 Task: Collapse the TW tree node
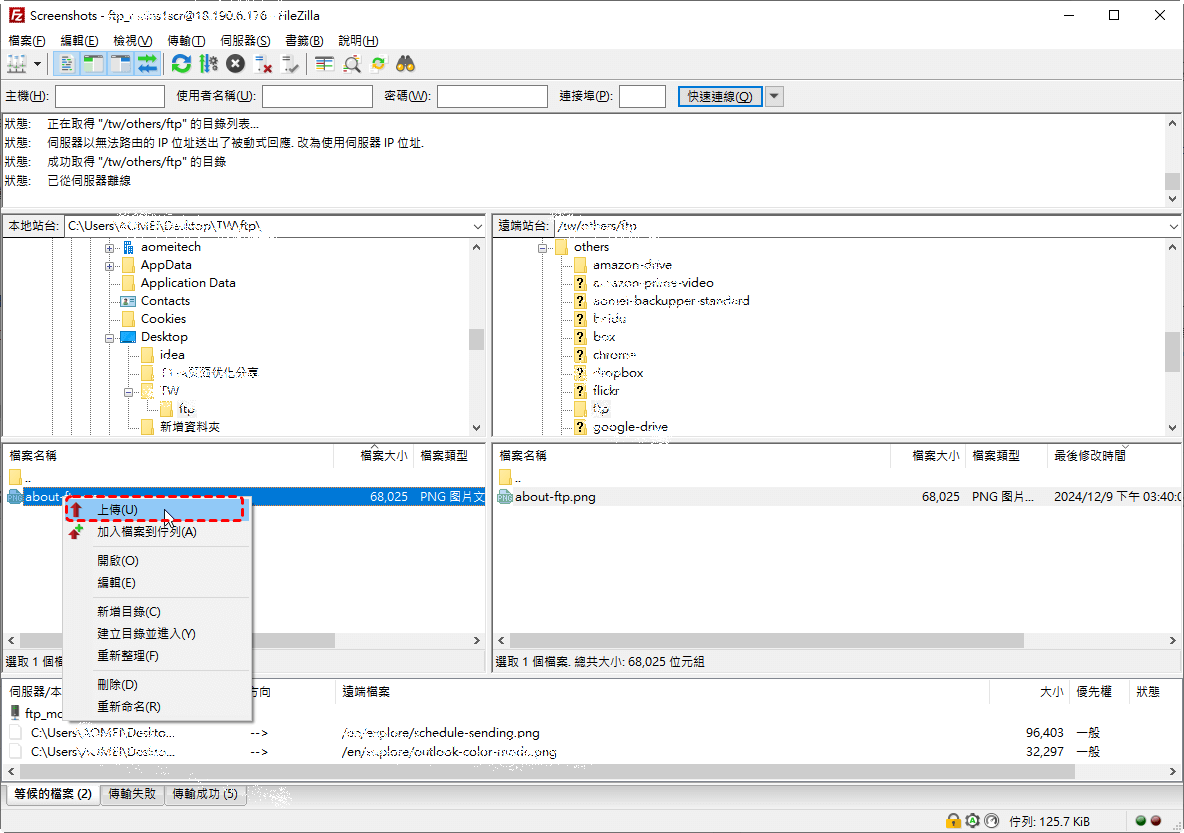pyautogui.click(x=128, y=392)
